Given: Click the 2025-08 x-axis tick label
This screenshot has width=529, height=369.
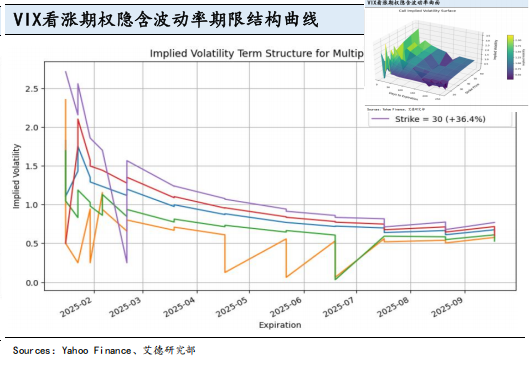Looking at the screenshot, I should pos(394,307).
